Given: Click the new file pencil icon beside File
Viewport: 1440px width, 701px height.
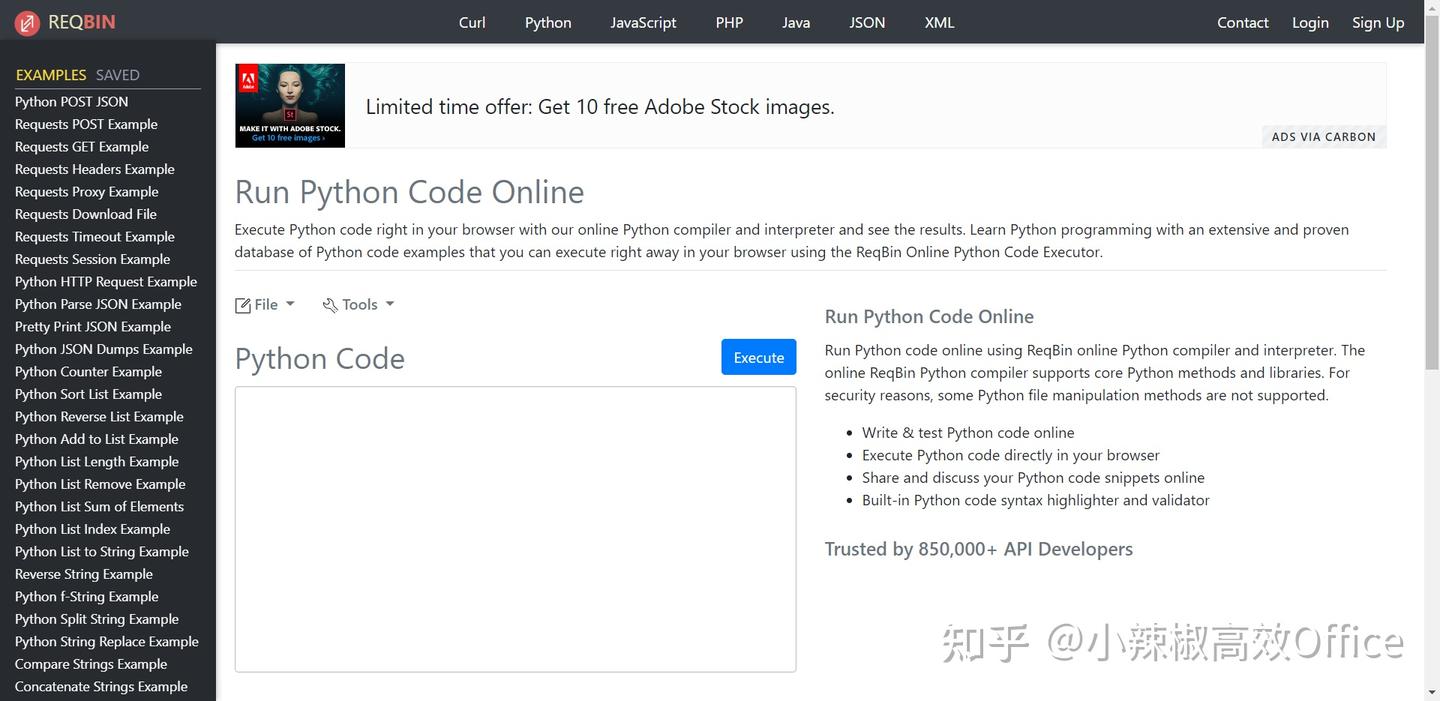Looking at the screenshot, I should click(x=242, y=303).
